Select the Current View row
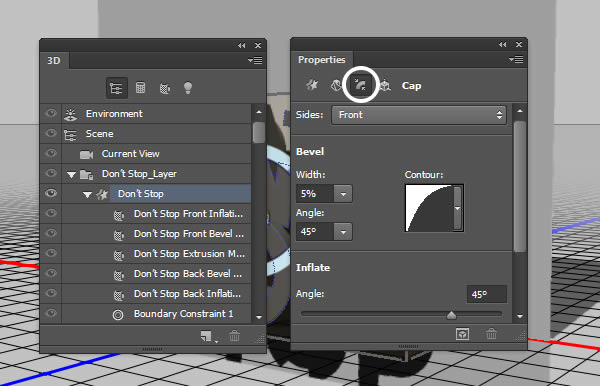Image resolution: width=600 pixels, height=386 pixels. click(157, 153)
